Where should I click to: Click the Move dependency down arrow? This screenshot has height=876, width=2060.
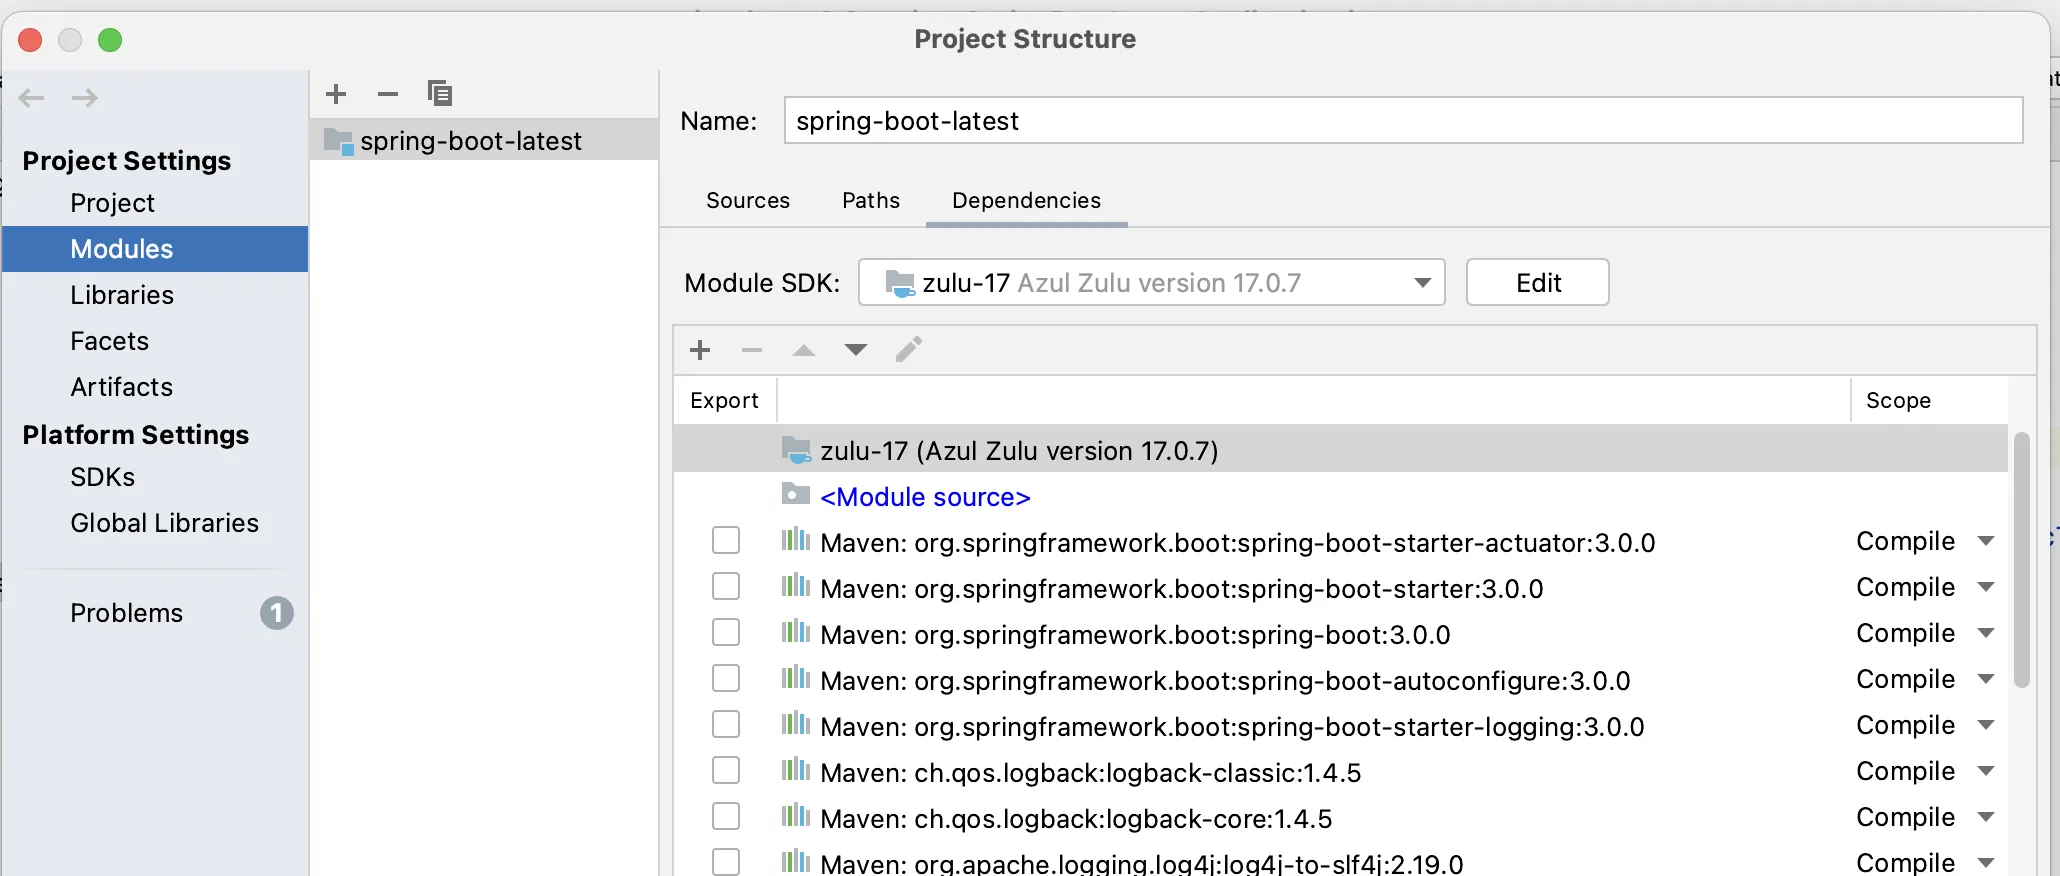coord(856,350)
